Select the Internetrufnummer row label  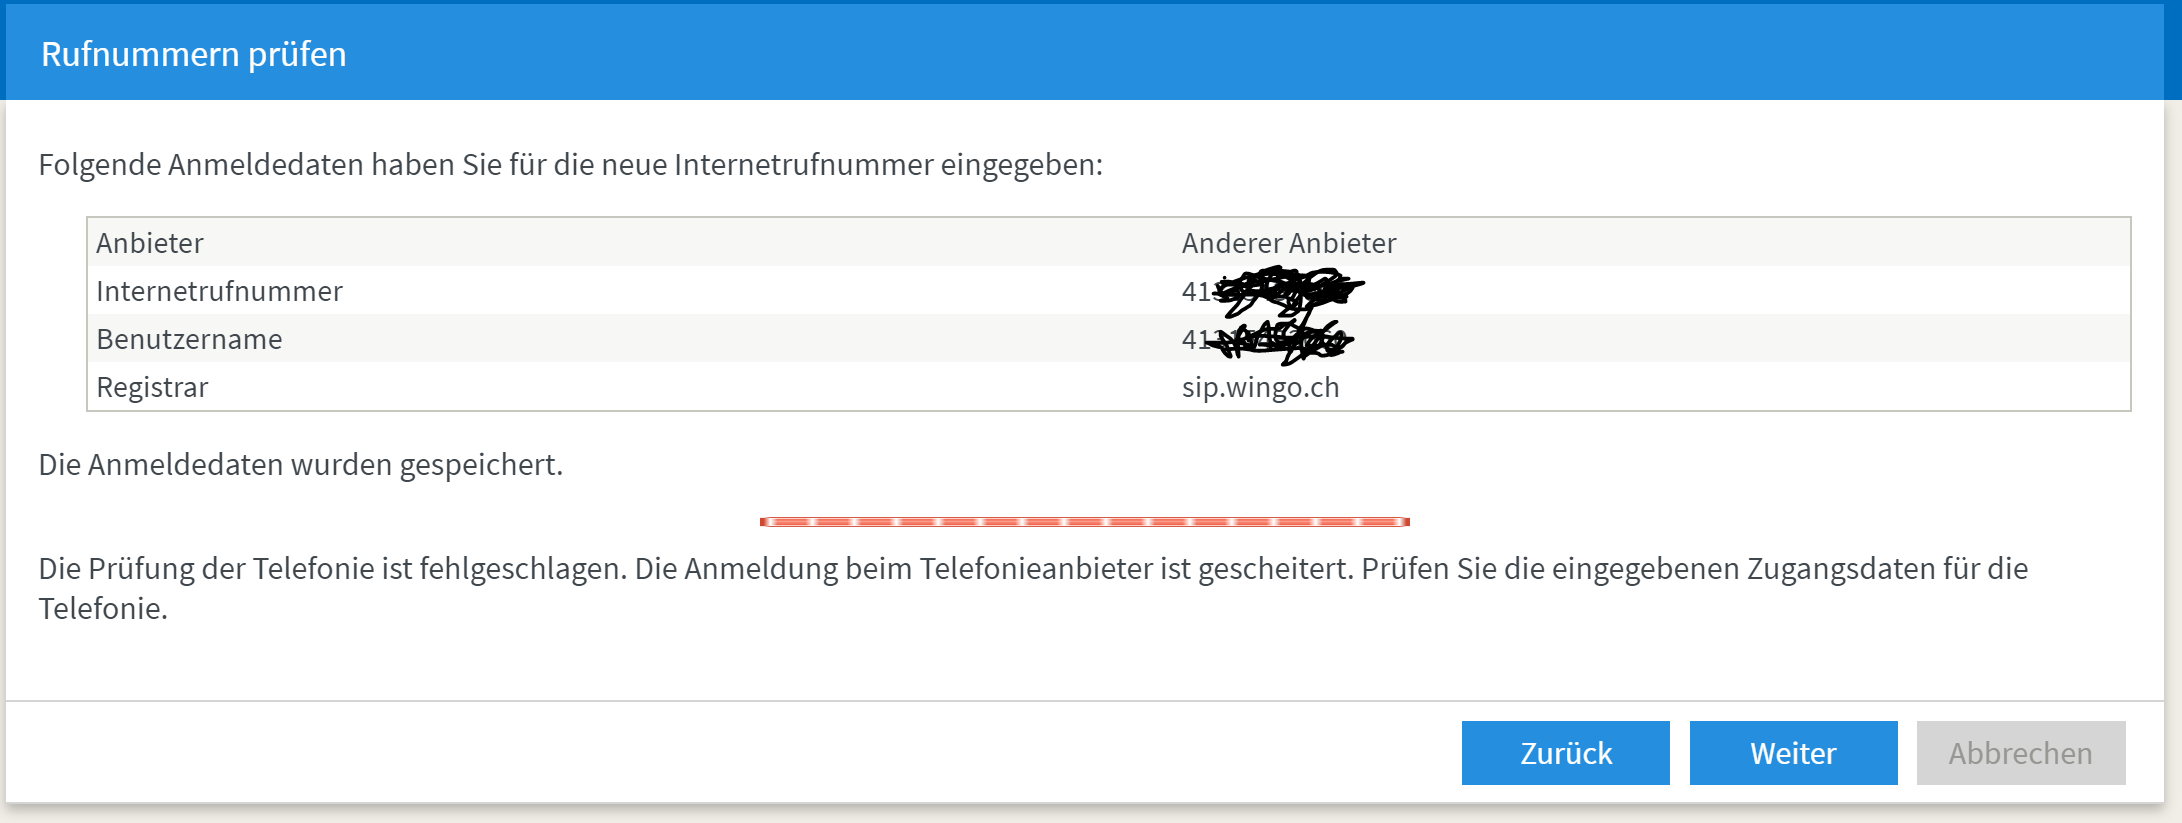(219, 291)
